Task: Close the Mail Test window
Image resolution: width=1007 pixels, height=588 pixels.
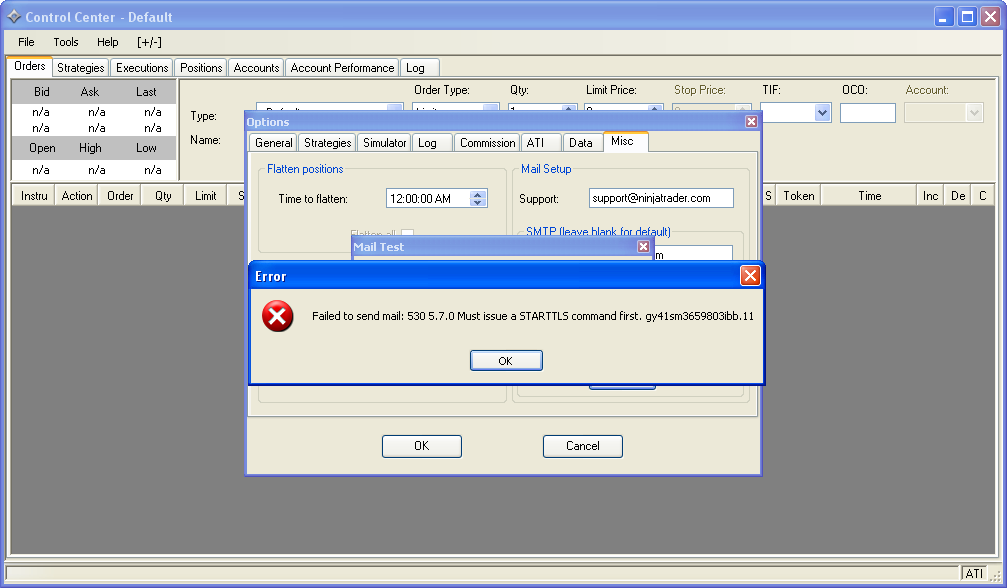Action: pyautogui.click(x=643, y=246)
